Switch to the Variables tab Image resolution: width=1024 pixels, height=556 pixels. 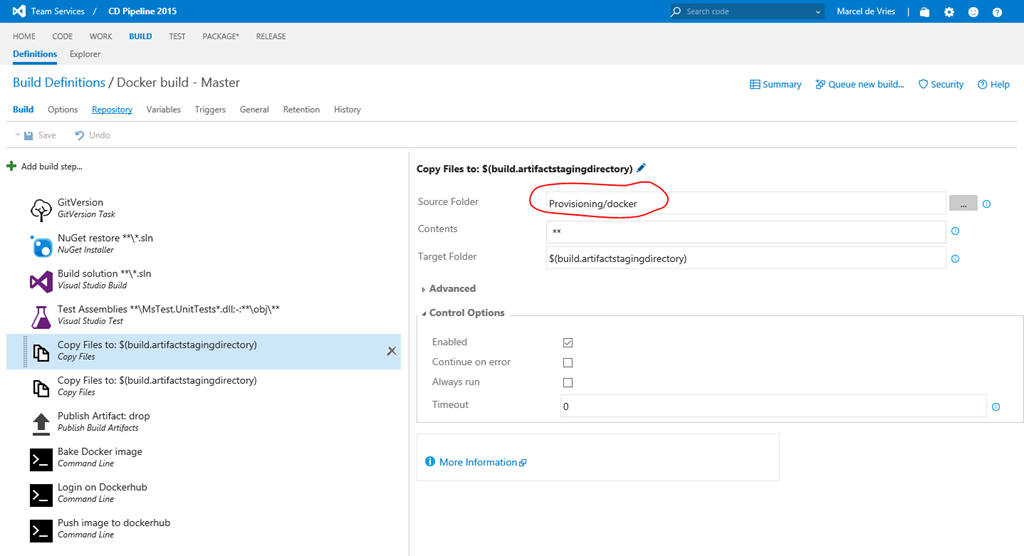[x=163, y=110]
